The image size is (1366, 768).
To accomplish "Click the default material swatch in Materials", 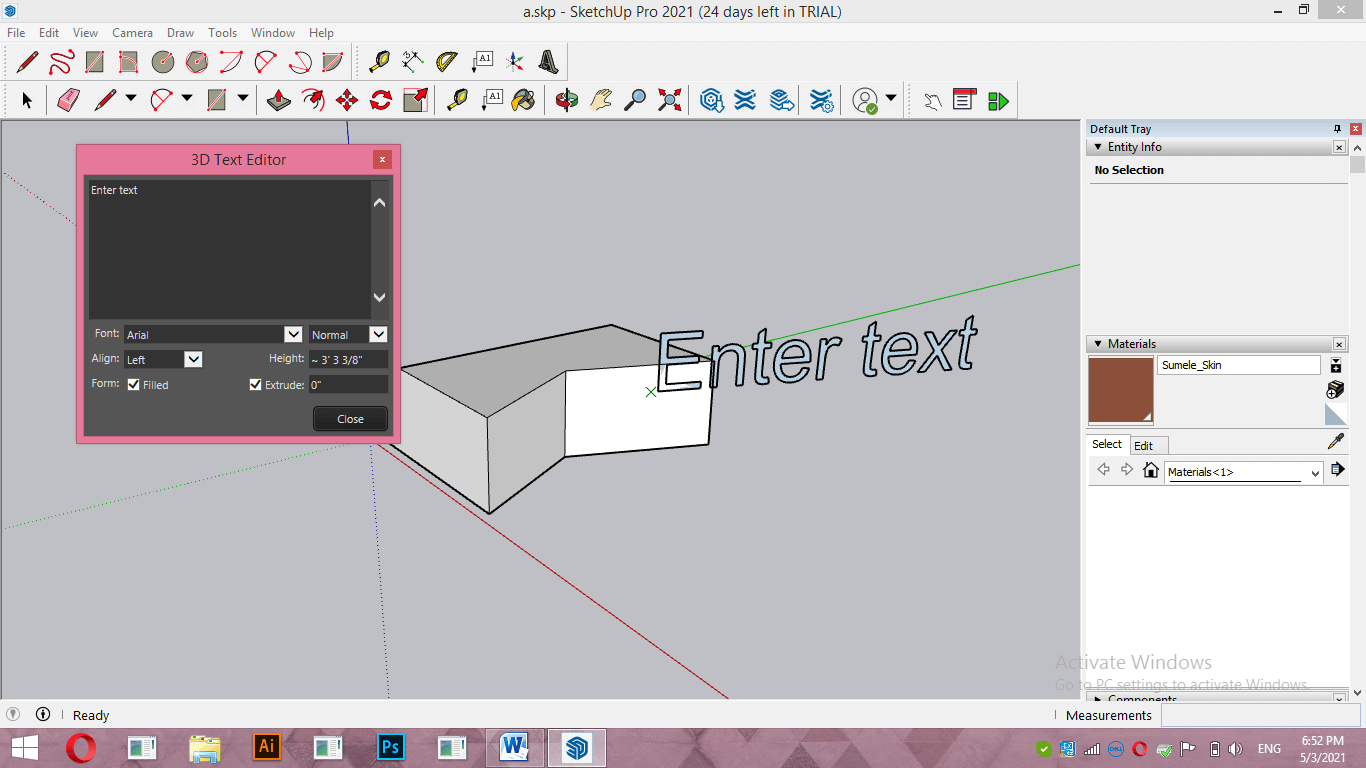I will coord(1335,414).
